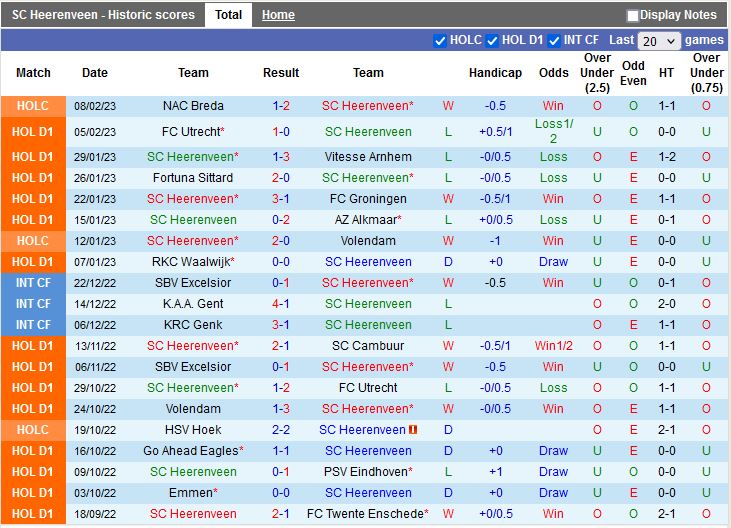This screenshot has width=731, height=528.
Task: Click the red card icon beside HSV Hoek match
Action: pos(413,430)
